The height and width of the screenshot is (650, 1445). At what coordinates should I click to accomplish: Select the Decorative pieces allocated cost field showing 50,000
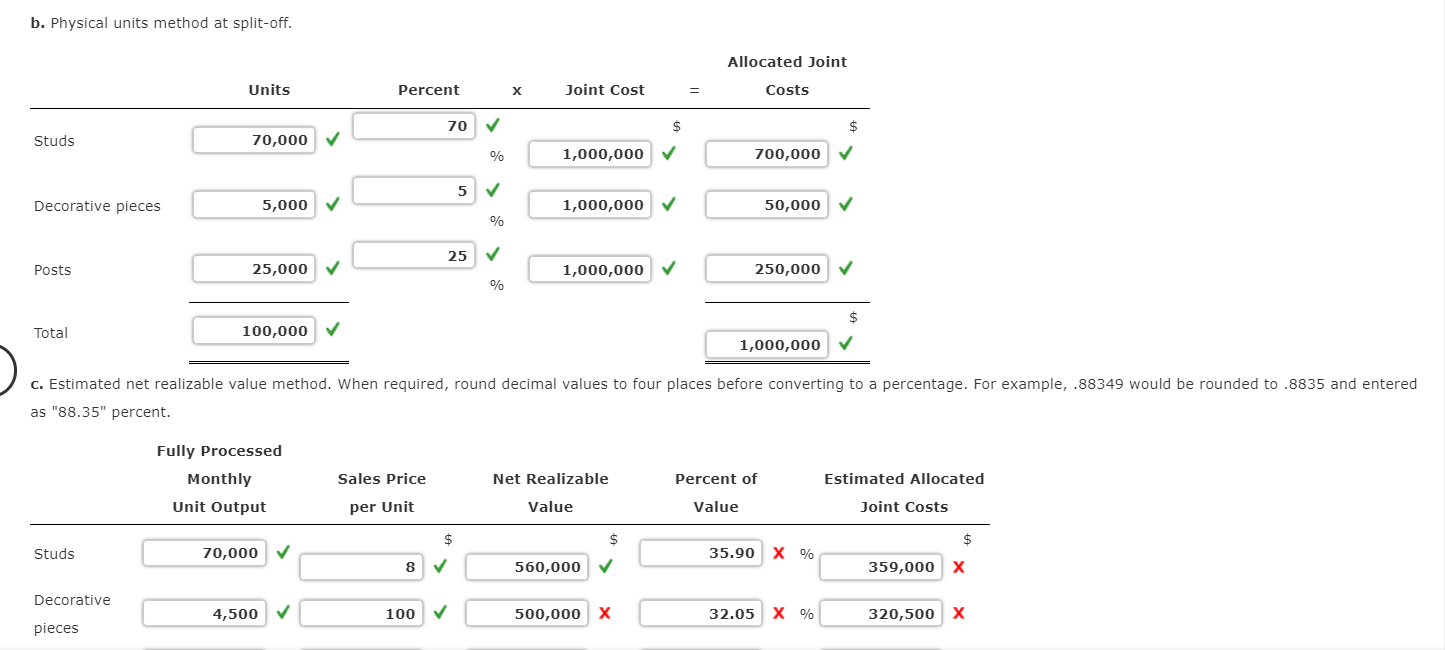[x=767, y=204]
